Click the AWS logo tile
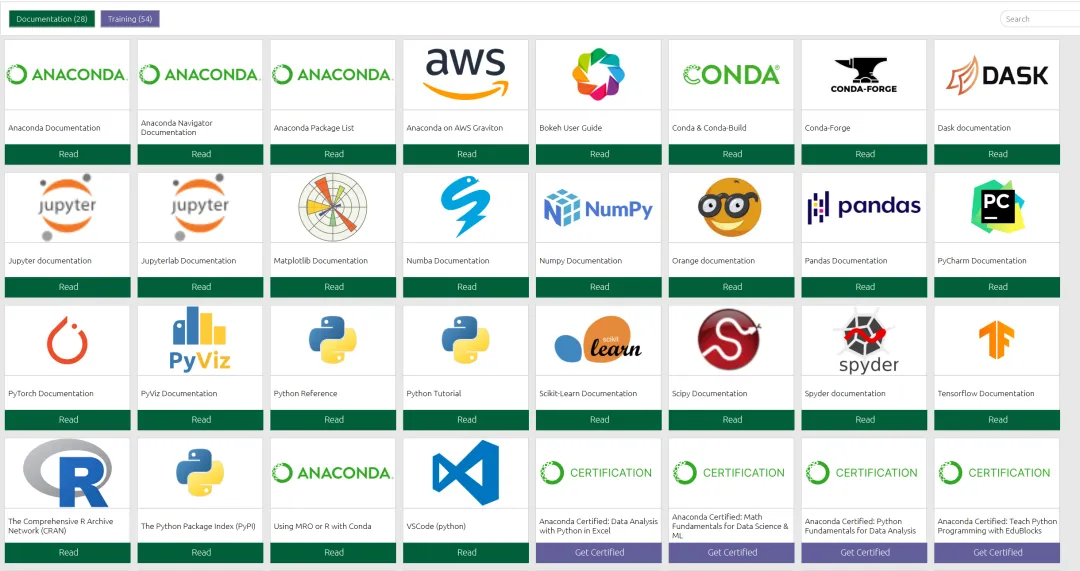 tap(466, 74)
